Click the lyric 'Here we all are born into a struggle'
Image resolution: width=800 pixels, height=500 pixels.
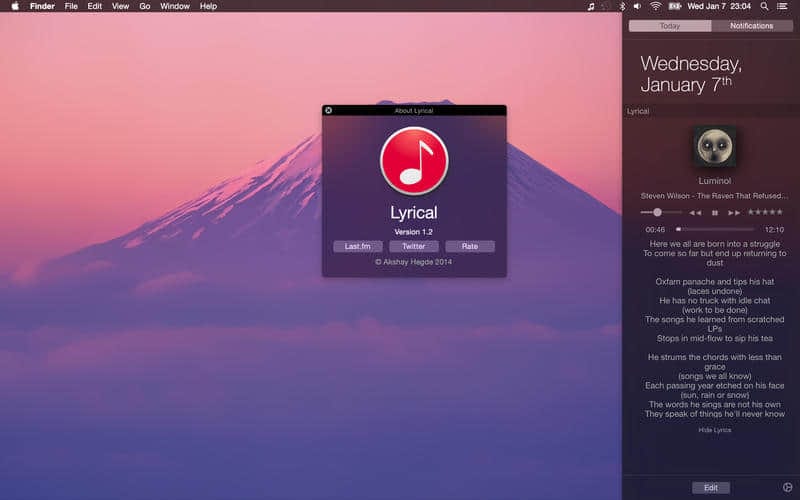pyautogui.click(x=714, y=244)
